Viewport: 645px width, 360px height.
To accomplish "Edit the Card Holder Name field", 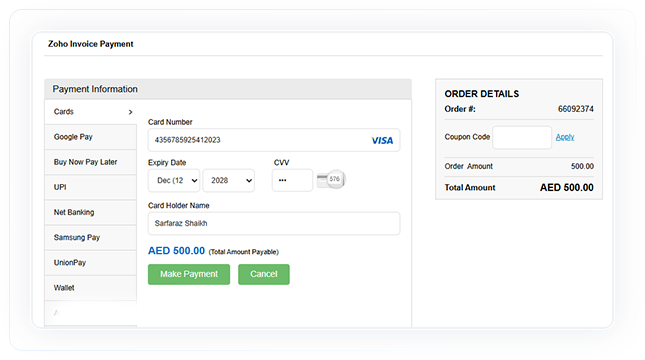I will click(x=274, y=223).
